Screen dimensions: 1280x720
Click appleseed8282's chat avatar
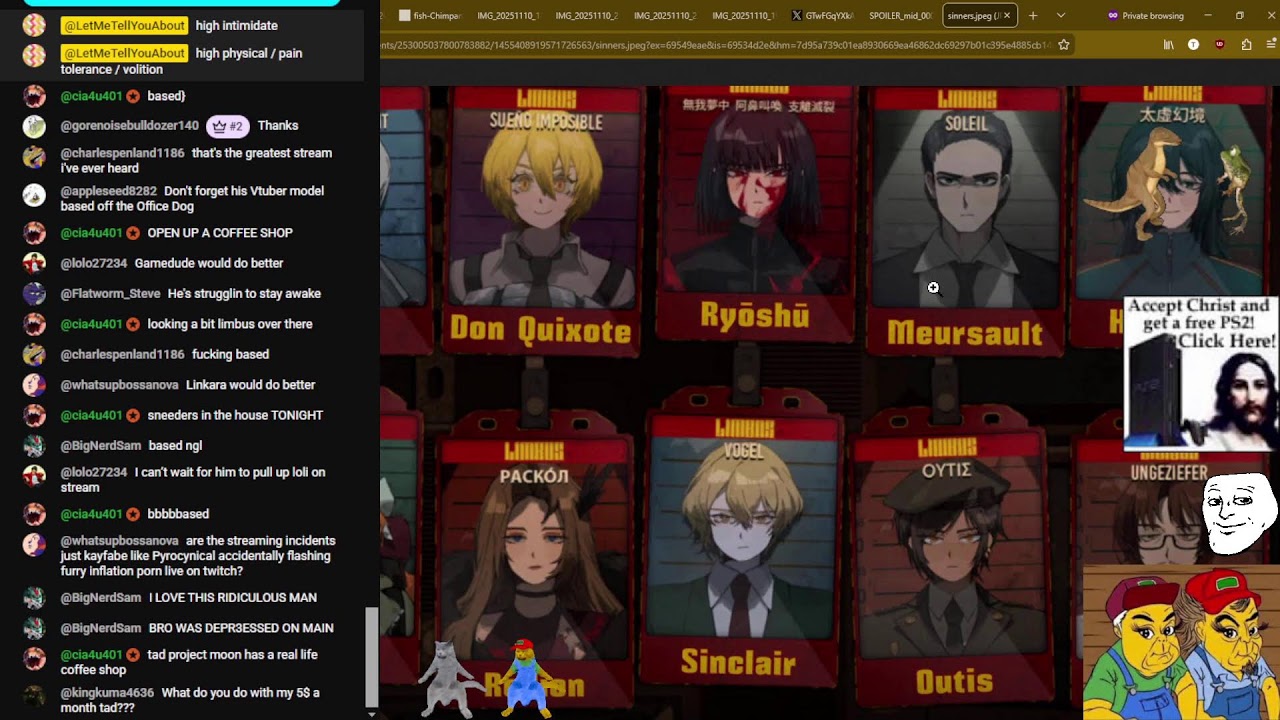coord(35,195)
